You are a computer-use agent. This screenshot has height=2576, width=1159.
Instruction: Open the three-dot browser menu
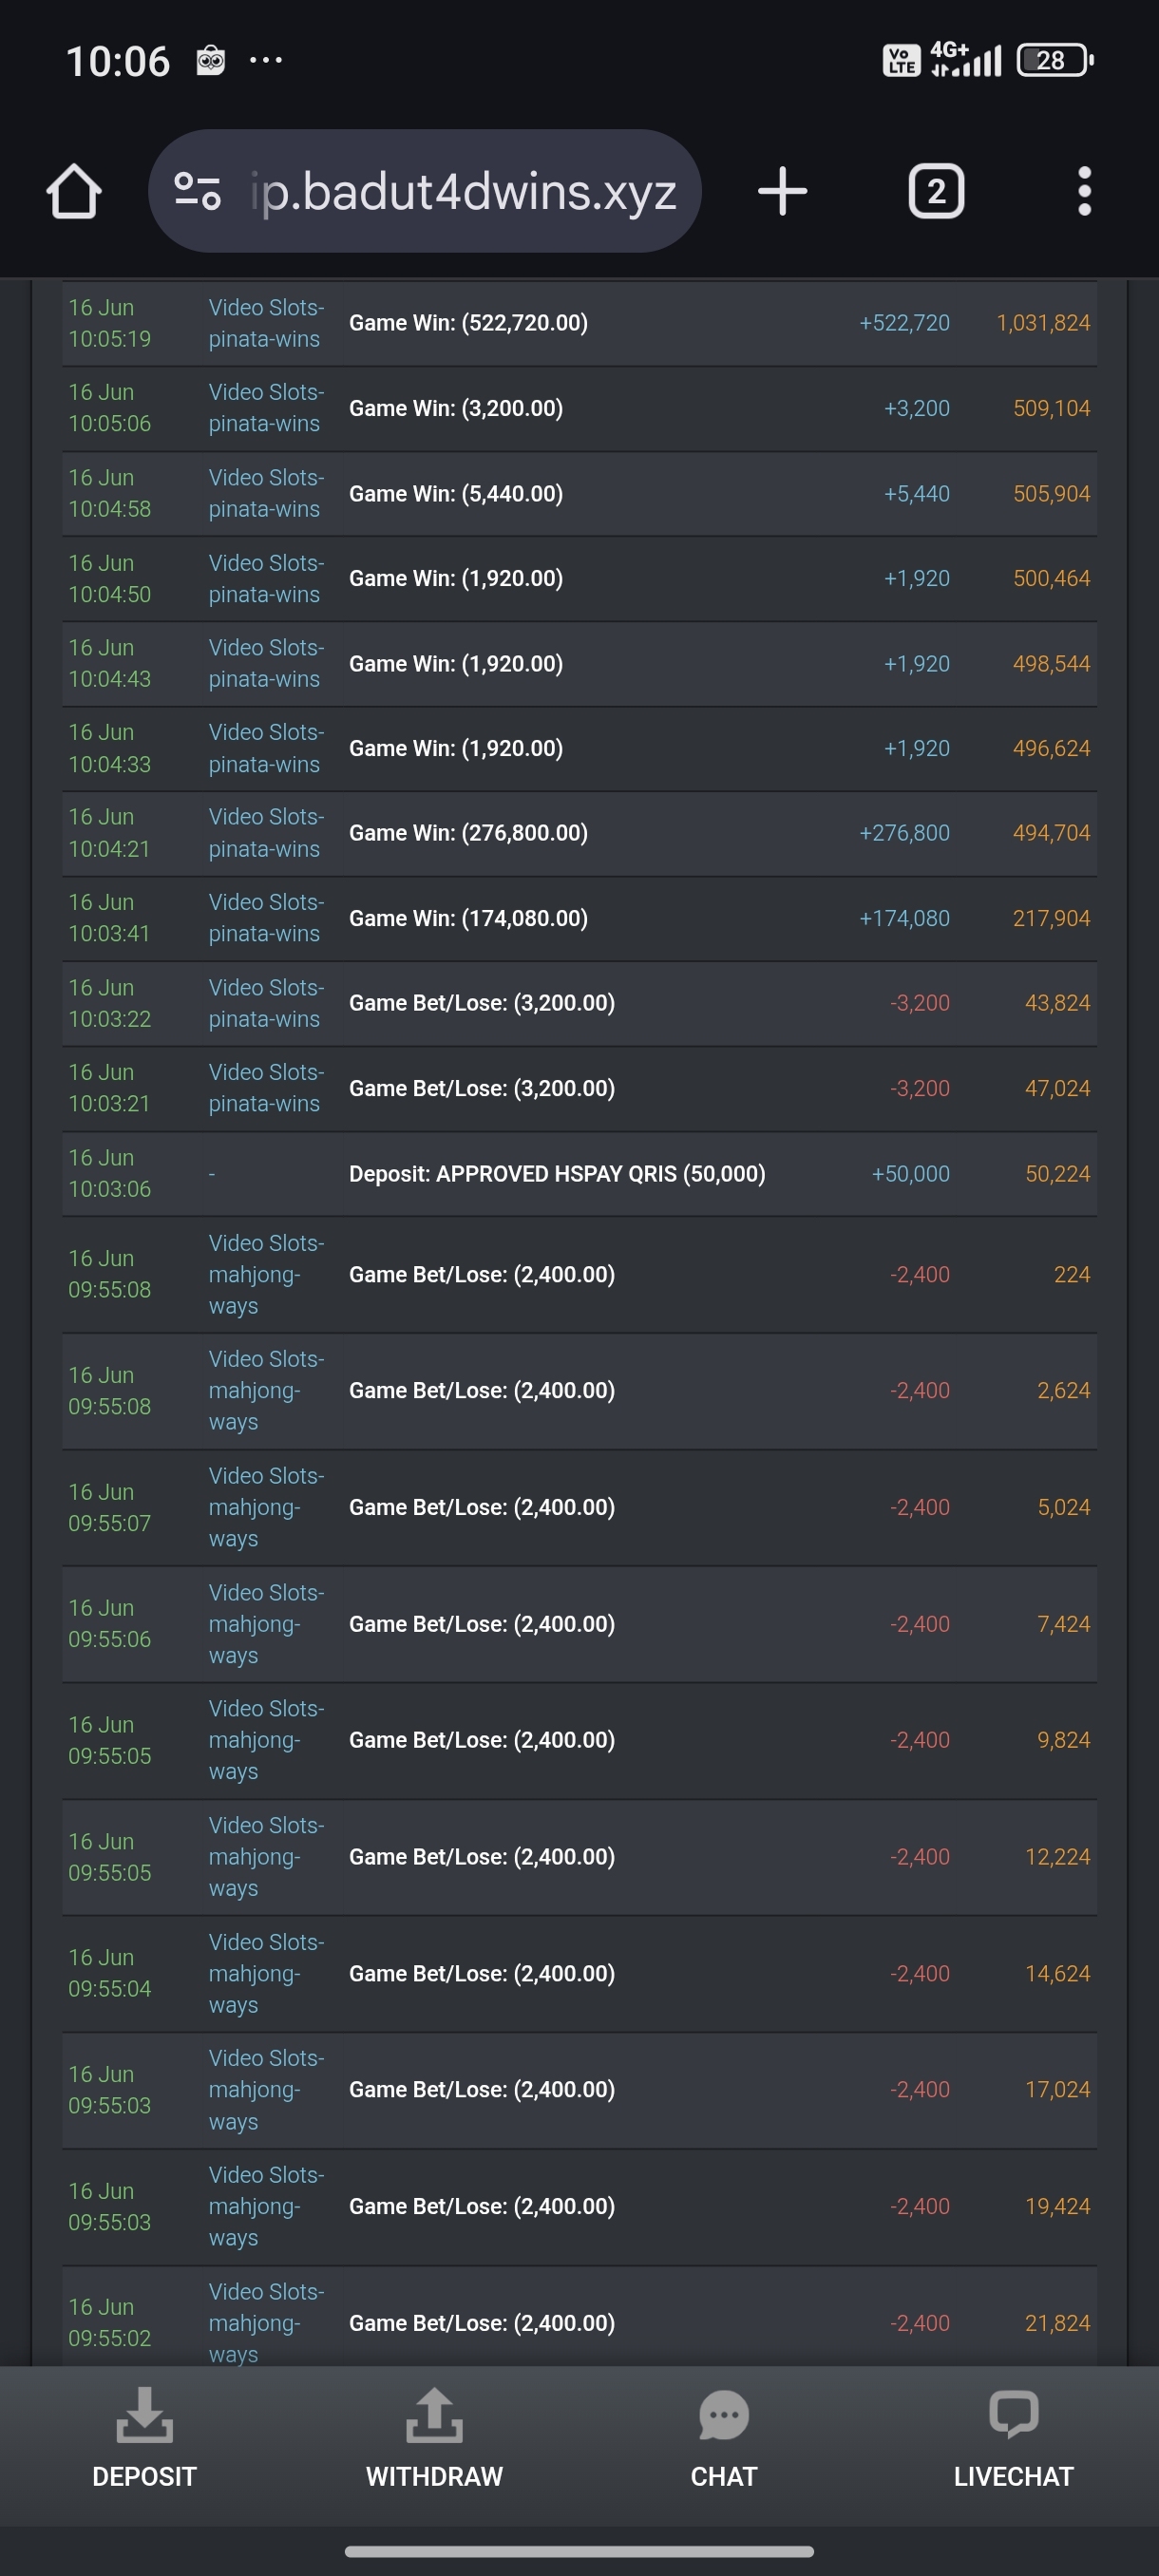tap(1084, 191)
